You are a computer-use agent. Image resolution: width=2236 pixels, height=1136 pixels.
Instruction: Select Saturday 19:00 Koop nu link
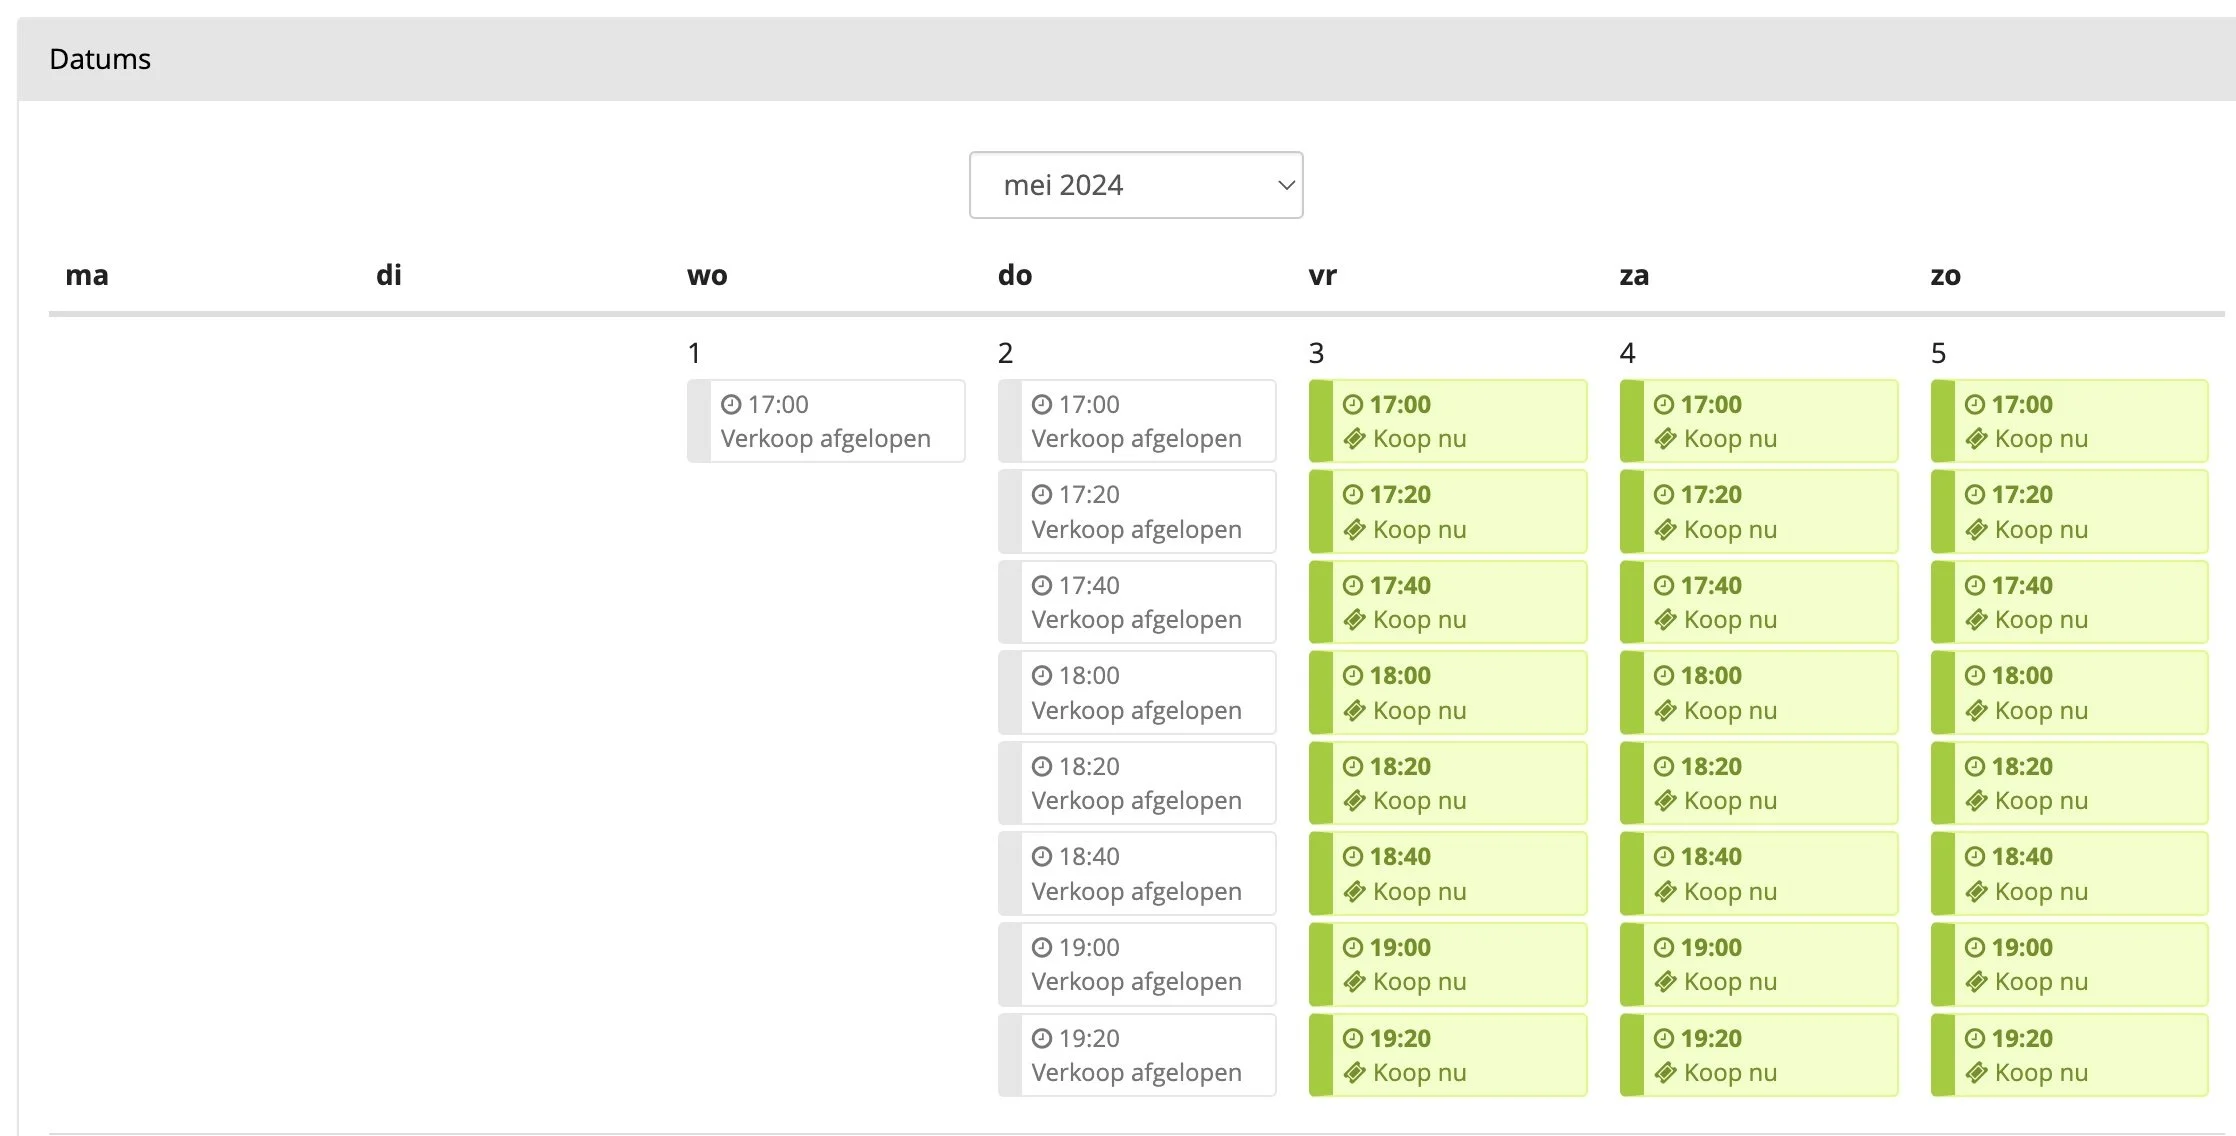point(1730,982)
